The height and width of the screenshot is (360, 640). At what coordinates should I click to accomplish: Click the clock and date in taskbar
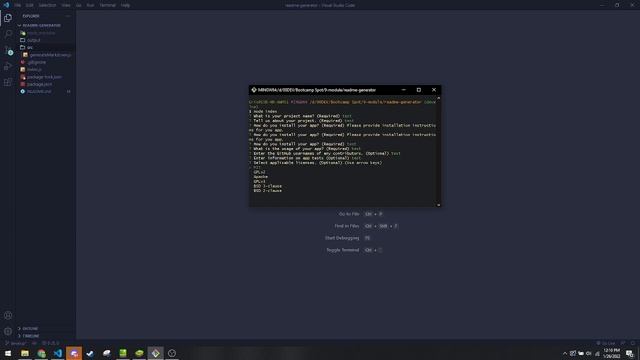coord(611,353)
